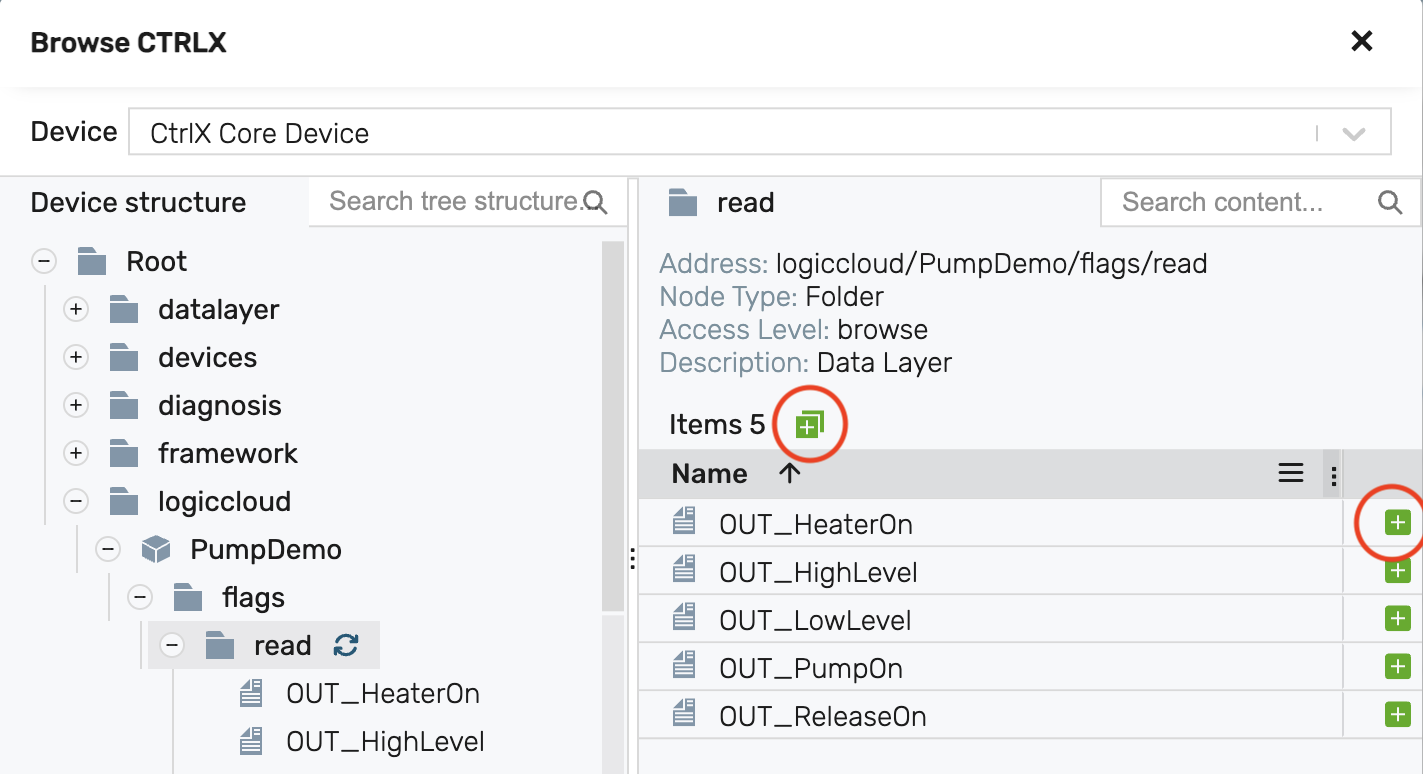
Task: Select OUT_HighLevel in the device tree
Action: point(385,742)
